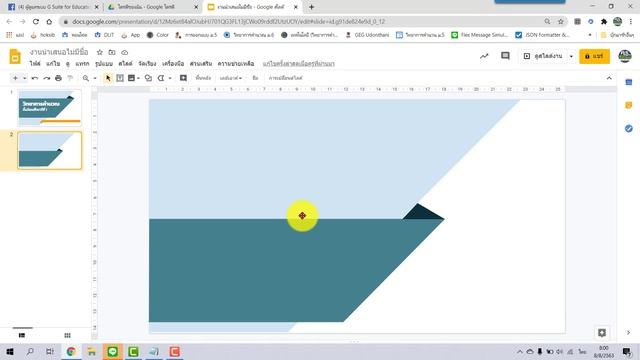This screenshot has height=360, width=640.
Task: Click the zoom magnifier tool
Action: [86, 78]
